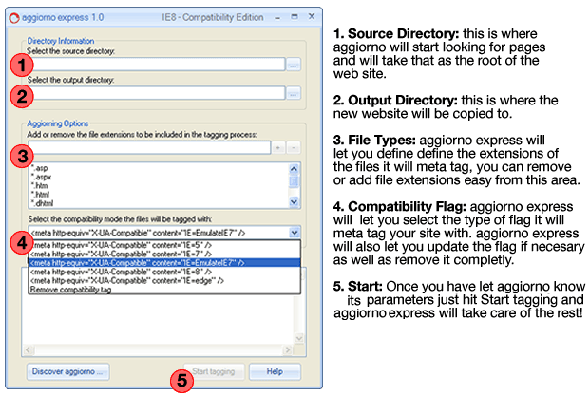The image size is (588, 397).
Task: Choose the IE=7 meta tag option
Action: point(164,254)
